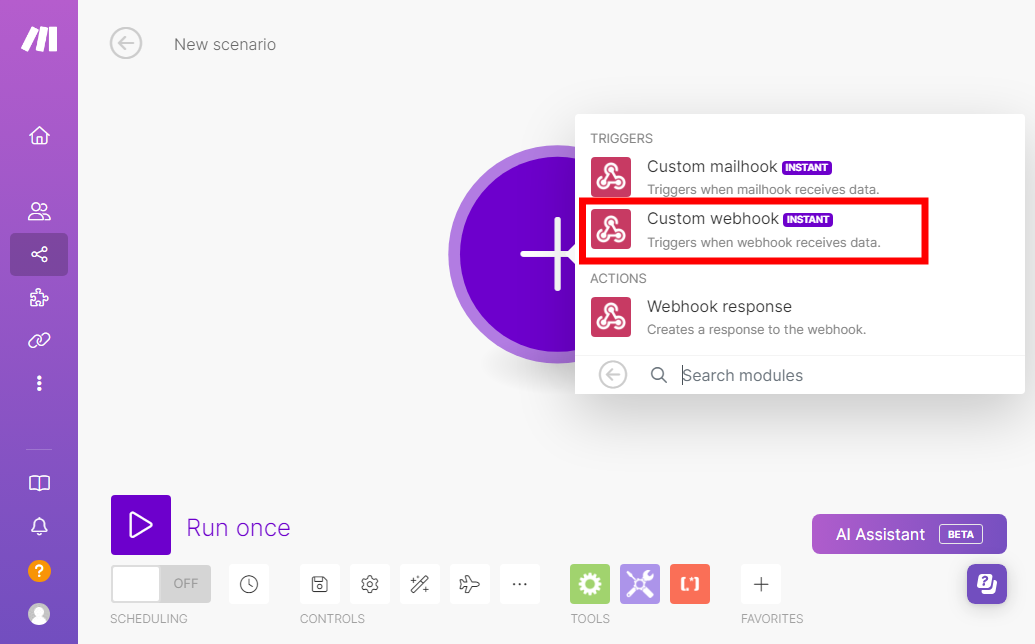The height and width of the screenshot is (644, 1035).
Task: Click 'Triggers when mailhook receives data.' text
Action: point(762,190)
